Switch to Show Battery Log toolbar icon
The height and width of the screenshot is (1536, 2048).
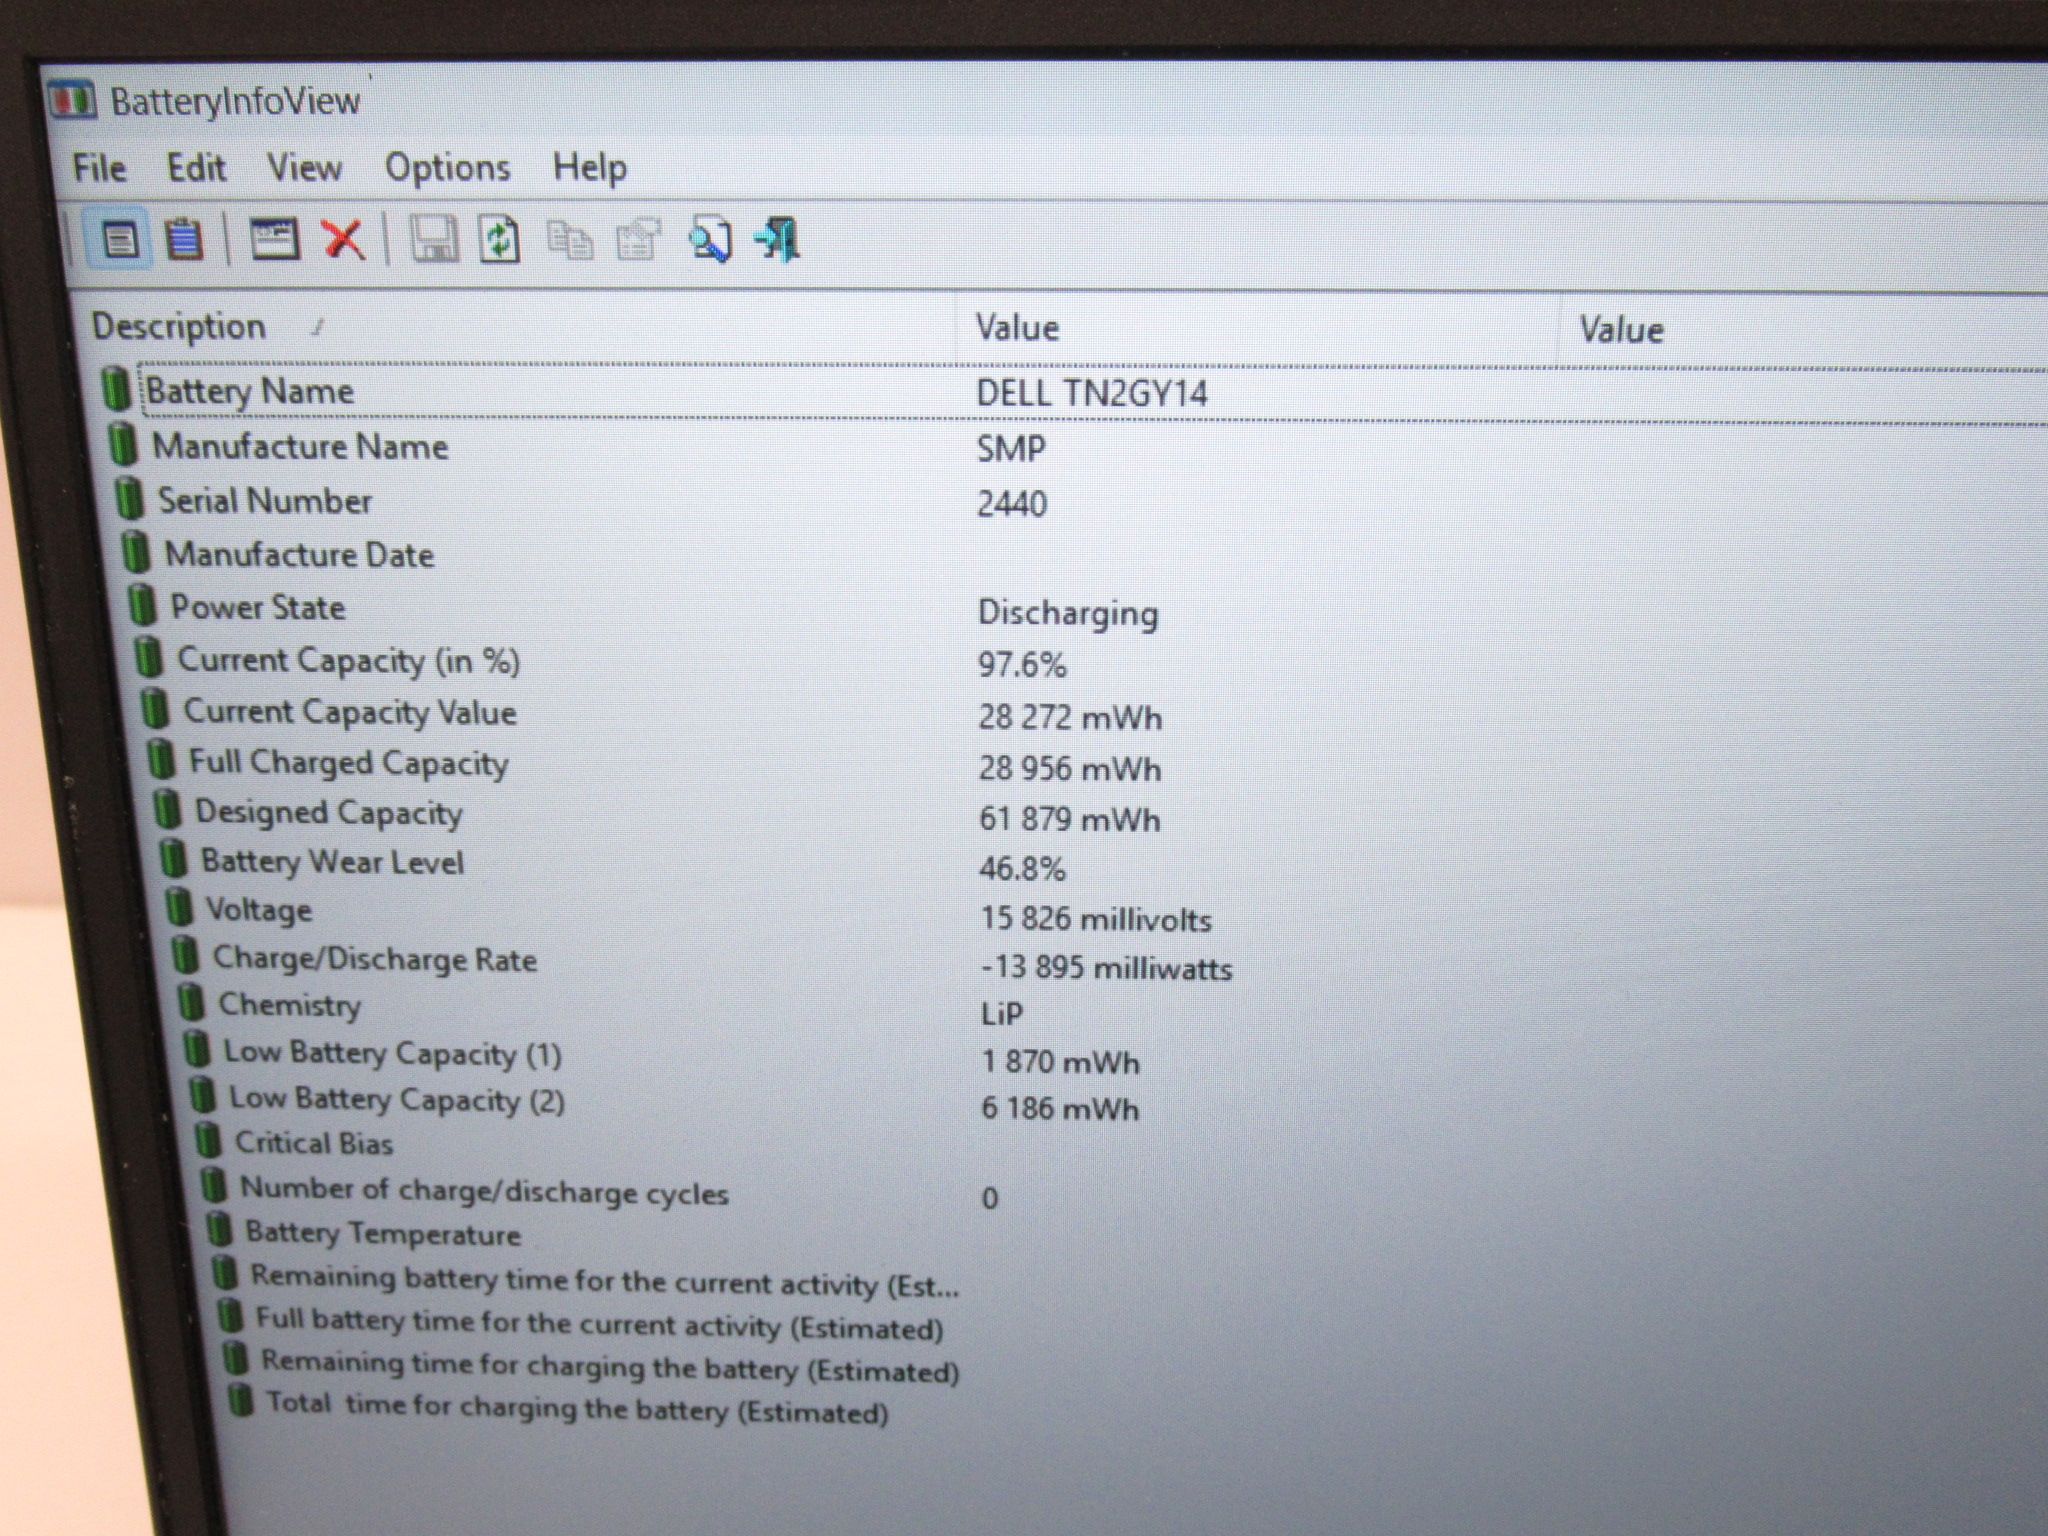pos(185,240)
